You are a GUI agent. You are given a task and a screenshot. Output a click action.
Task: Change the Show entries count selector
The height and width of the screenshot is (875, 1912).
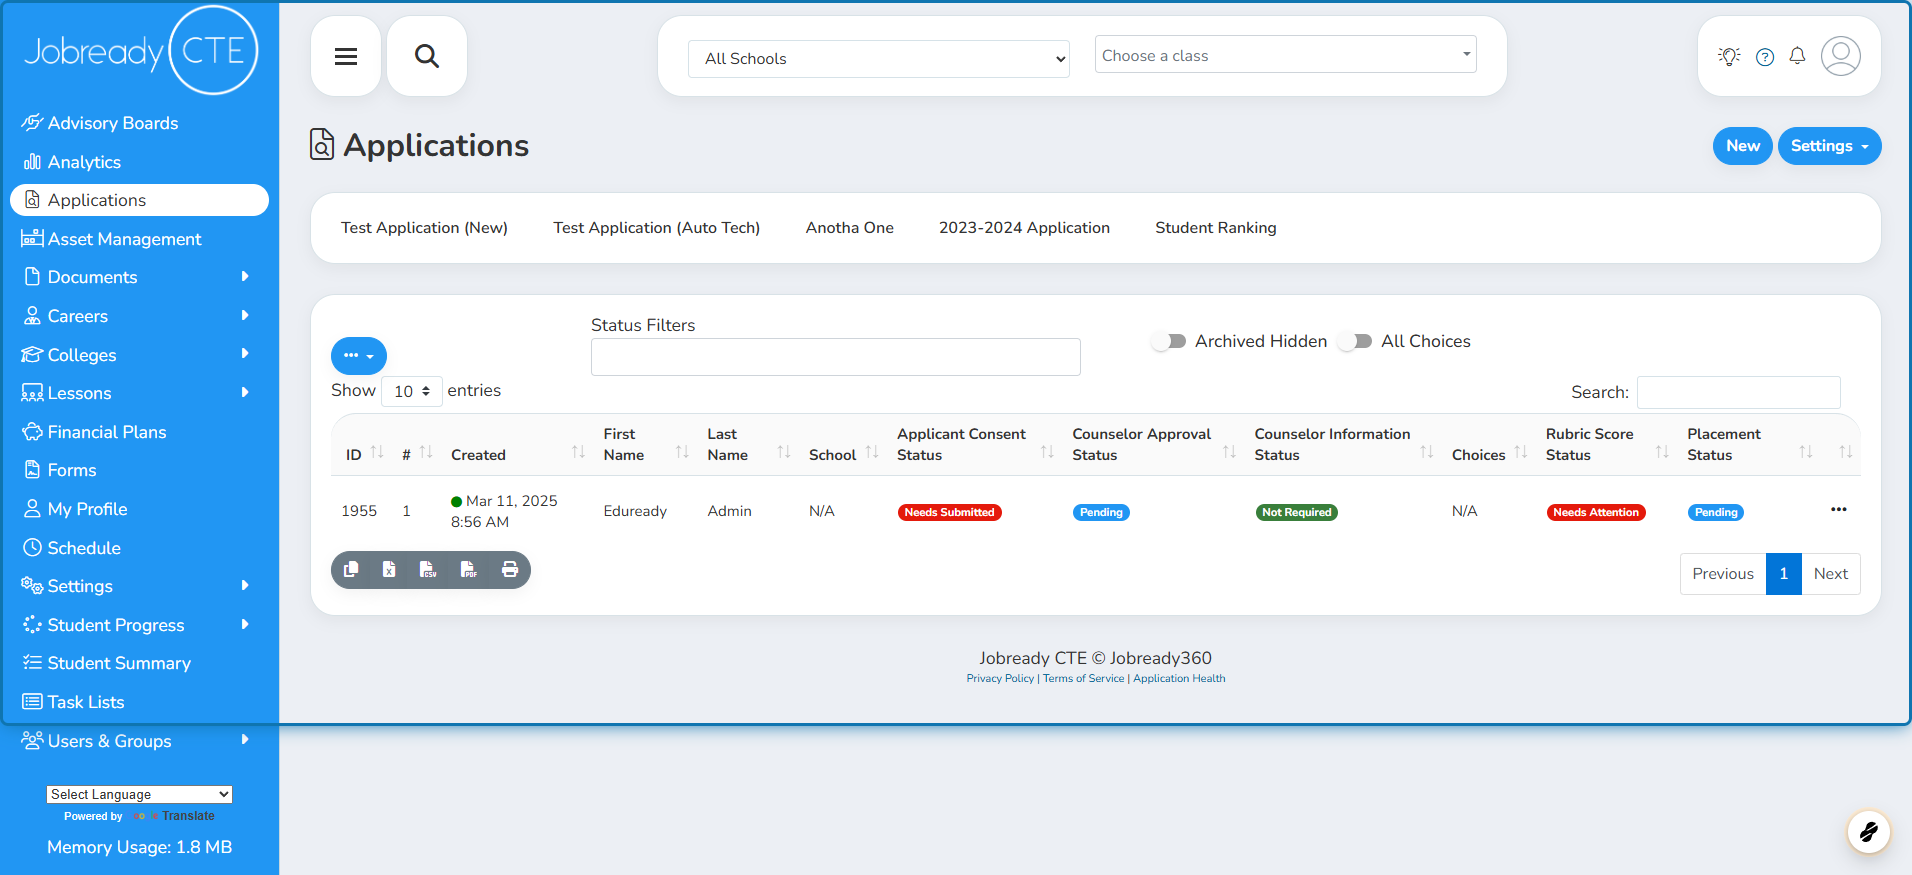click(411, 391)
